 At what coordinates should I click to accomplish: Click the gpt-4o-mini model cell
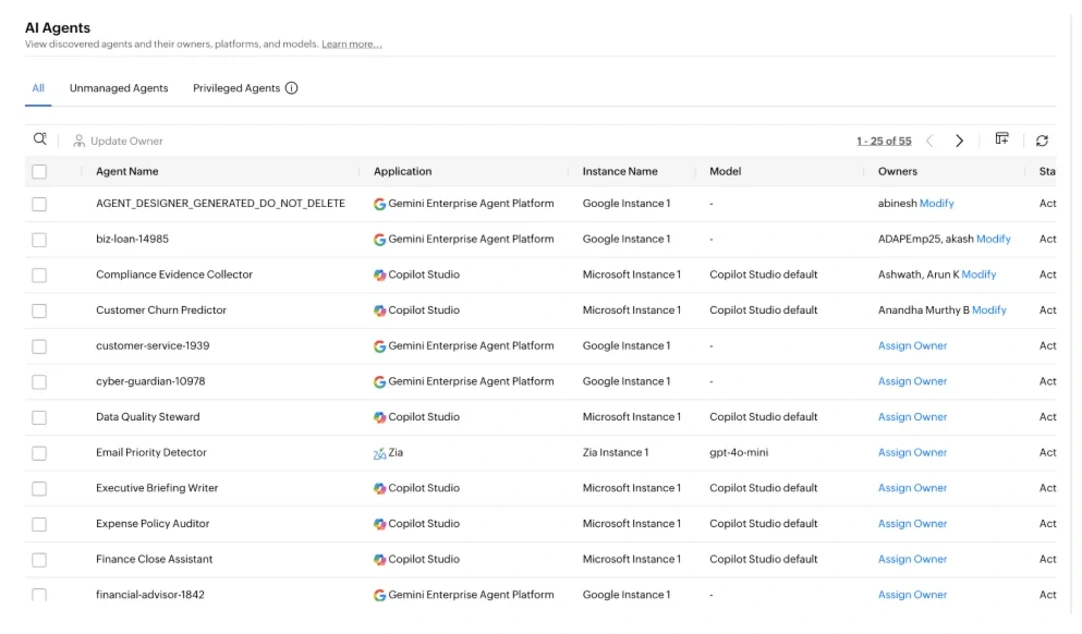pos(738,453)
